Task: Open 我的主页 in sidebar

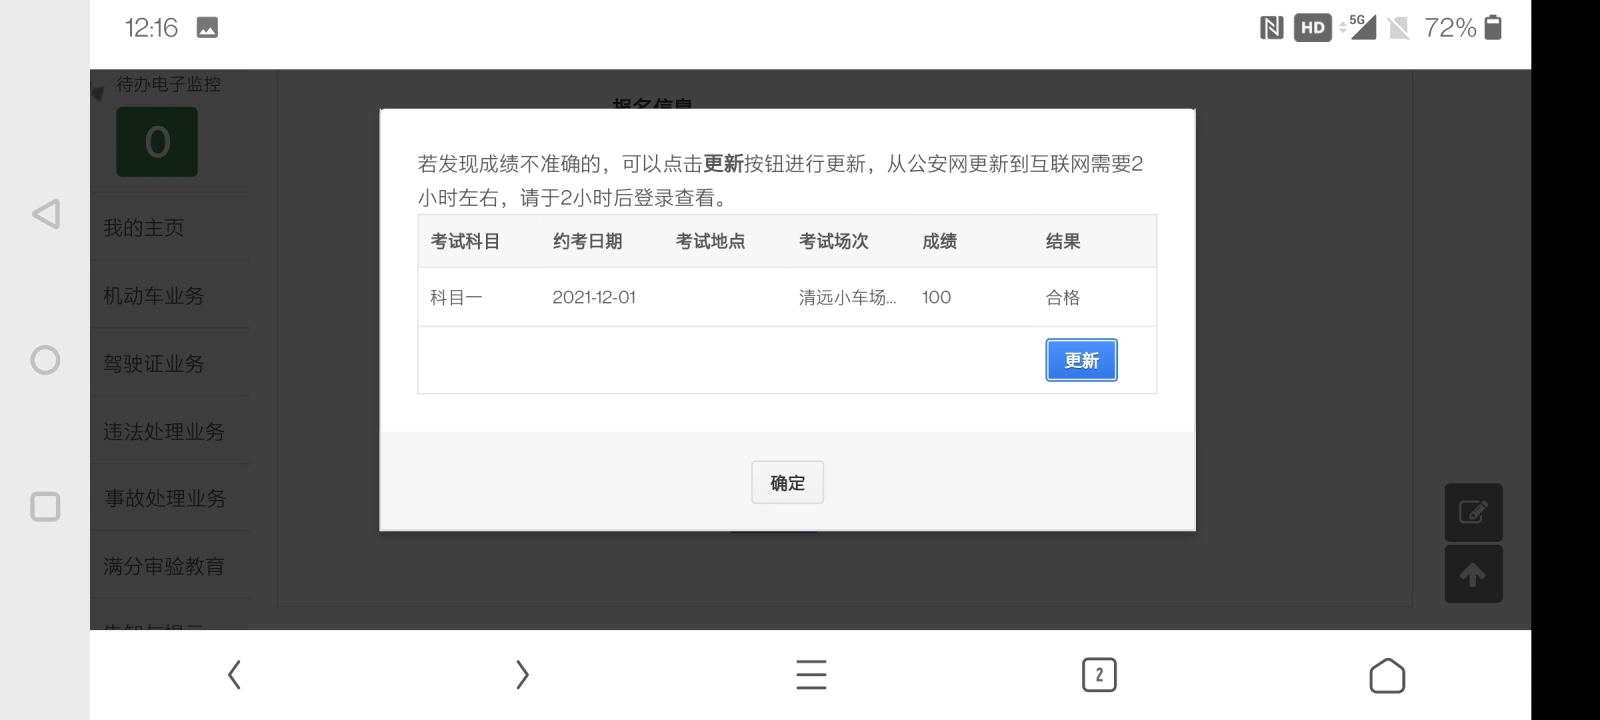Action: tap(144, 228)
